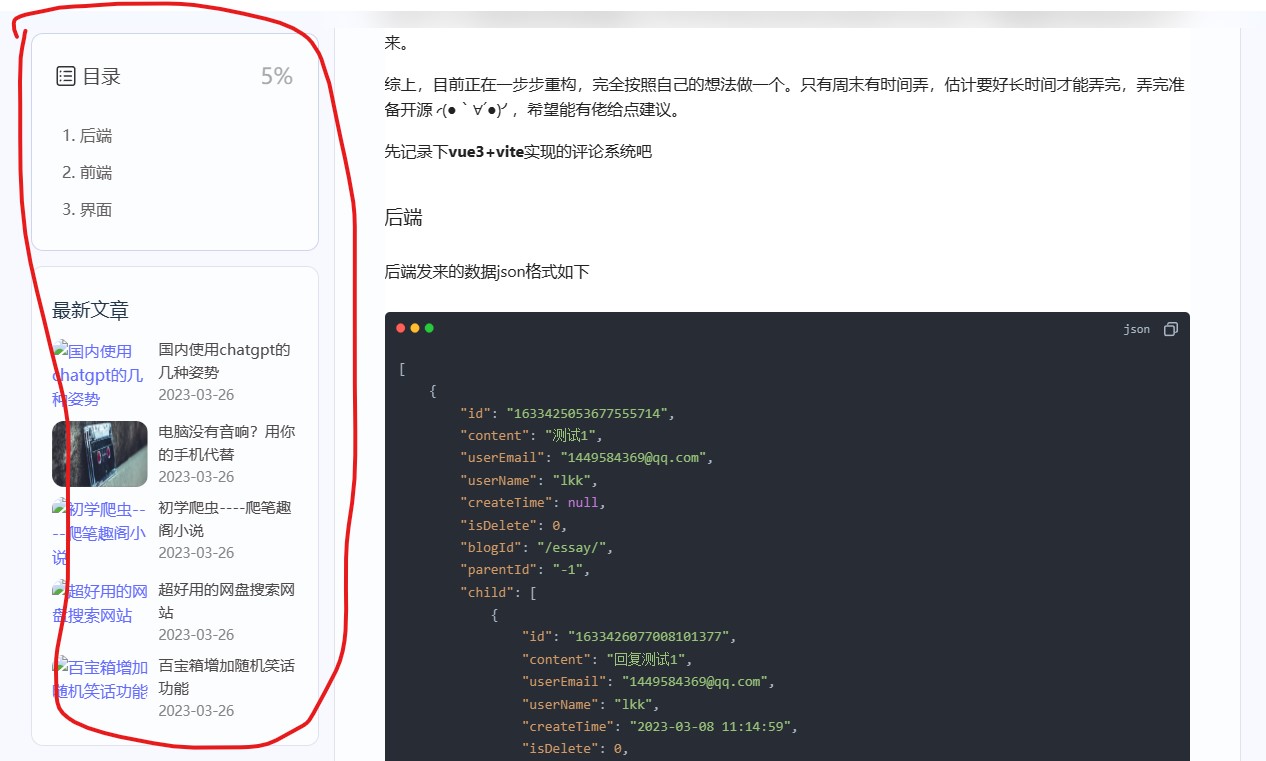1266x761 pixels.
Task: Click the json language label
Action: (x=1137, y=328)
